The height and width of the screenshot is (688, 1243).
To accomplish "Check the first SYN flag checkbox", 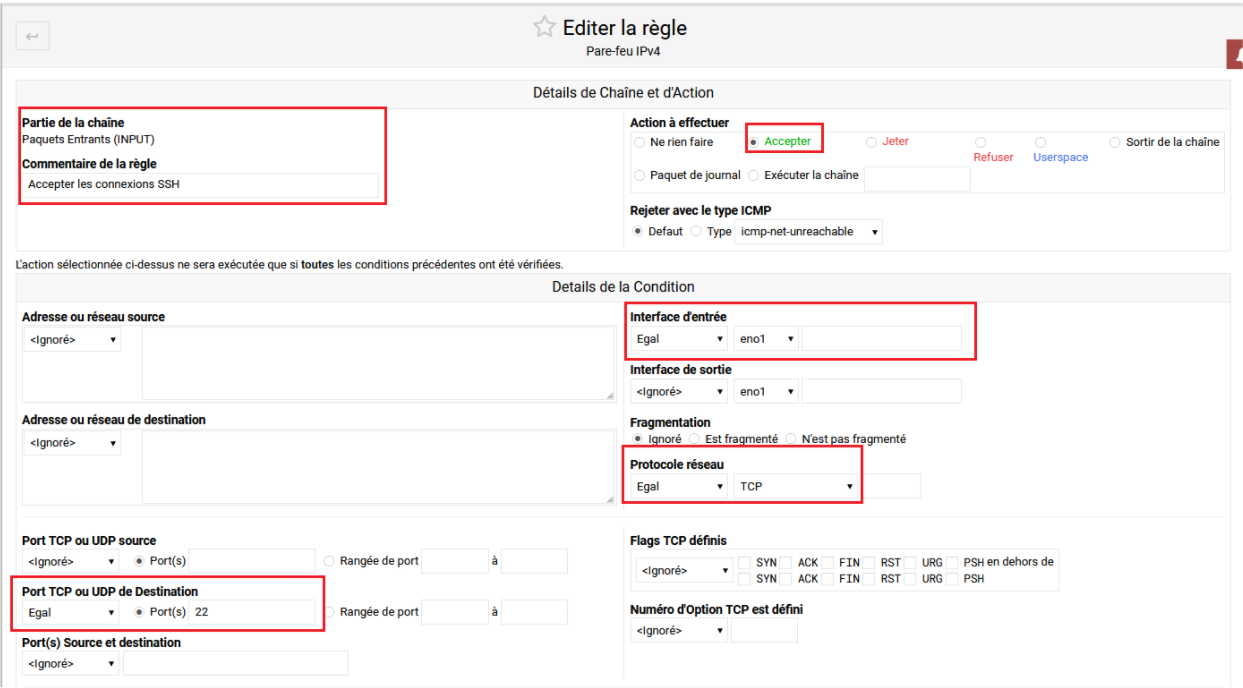I will (744, 562).
